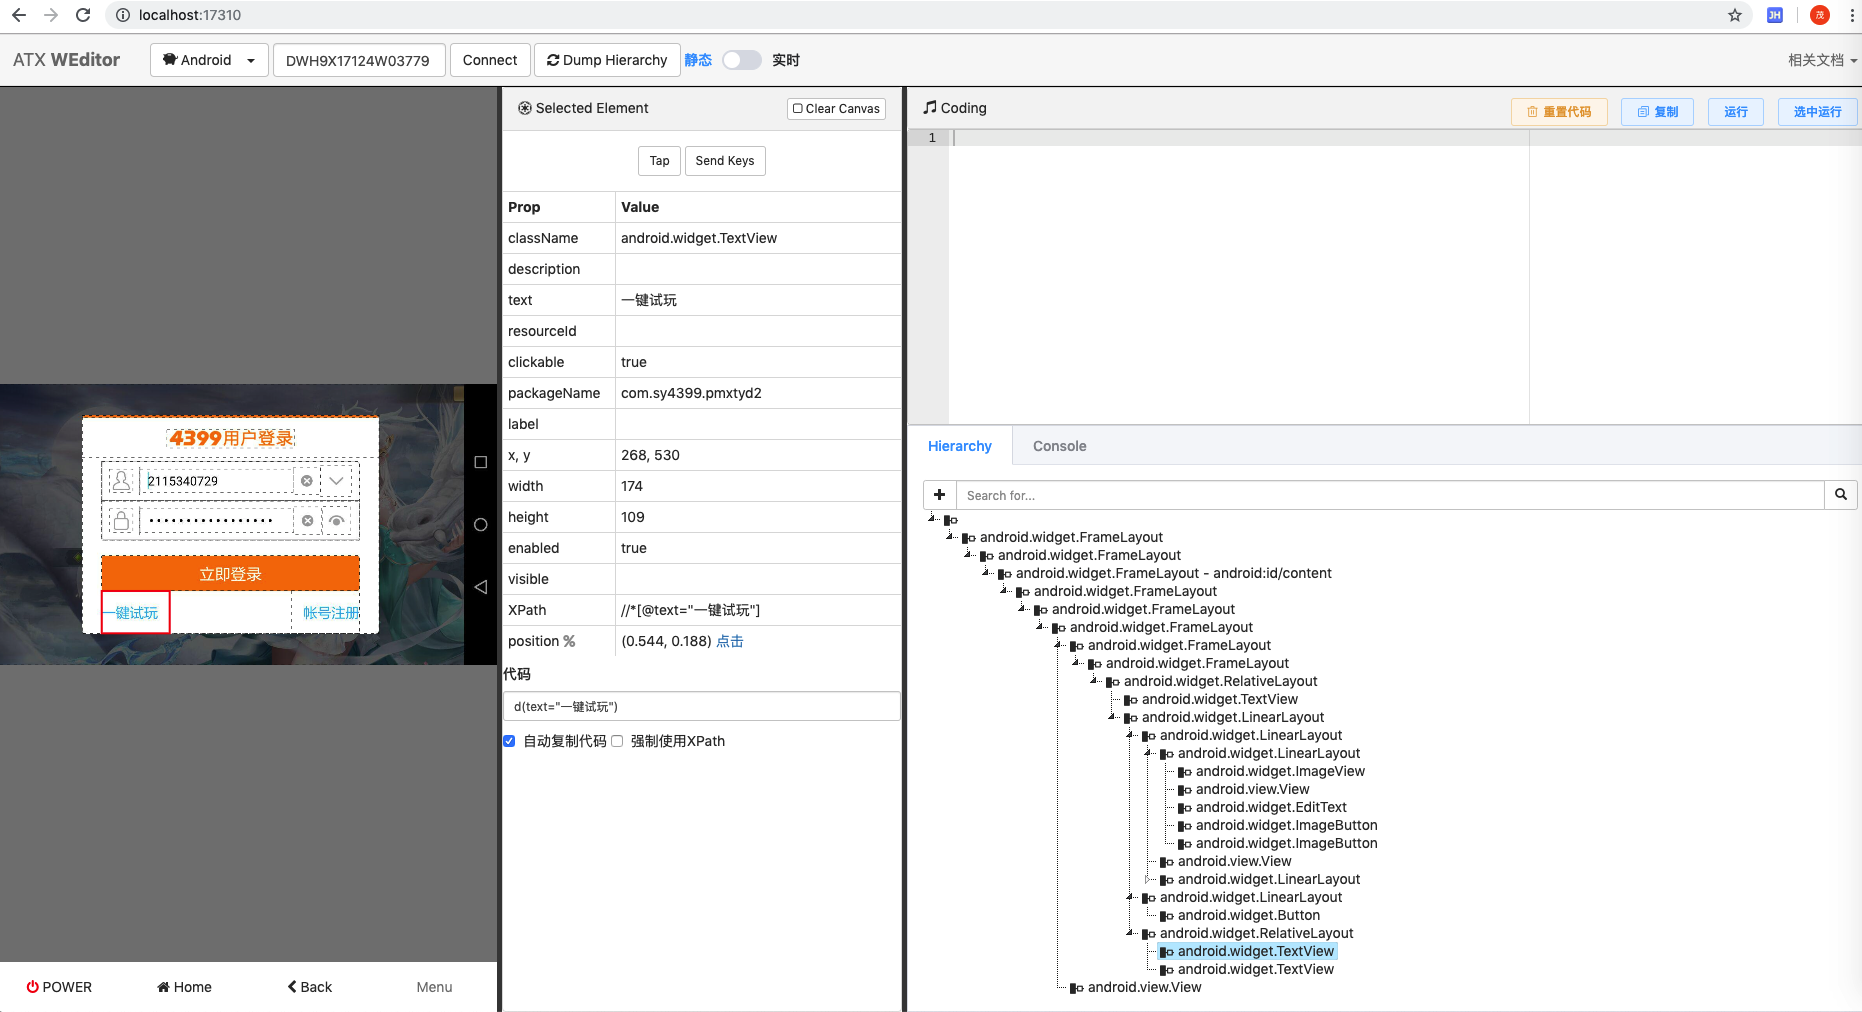Collapse the root hierarchy node expander
This screenshot has width=1862, height=1012.
point(932,518)
